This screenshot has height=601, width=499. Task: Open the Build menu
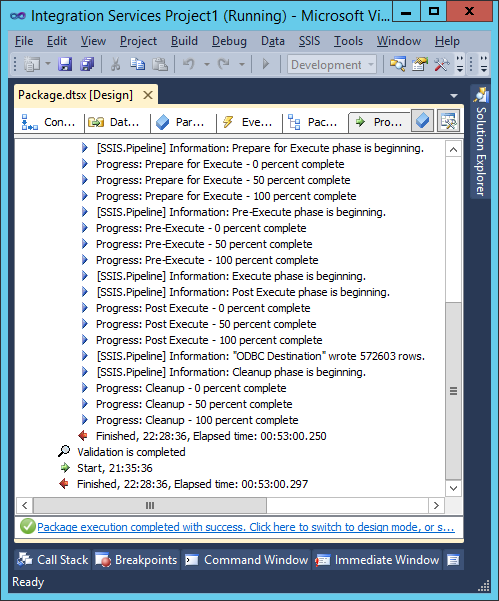(x=184, y=41)
